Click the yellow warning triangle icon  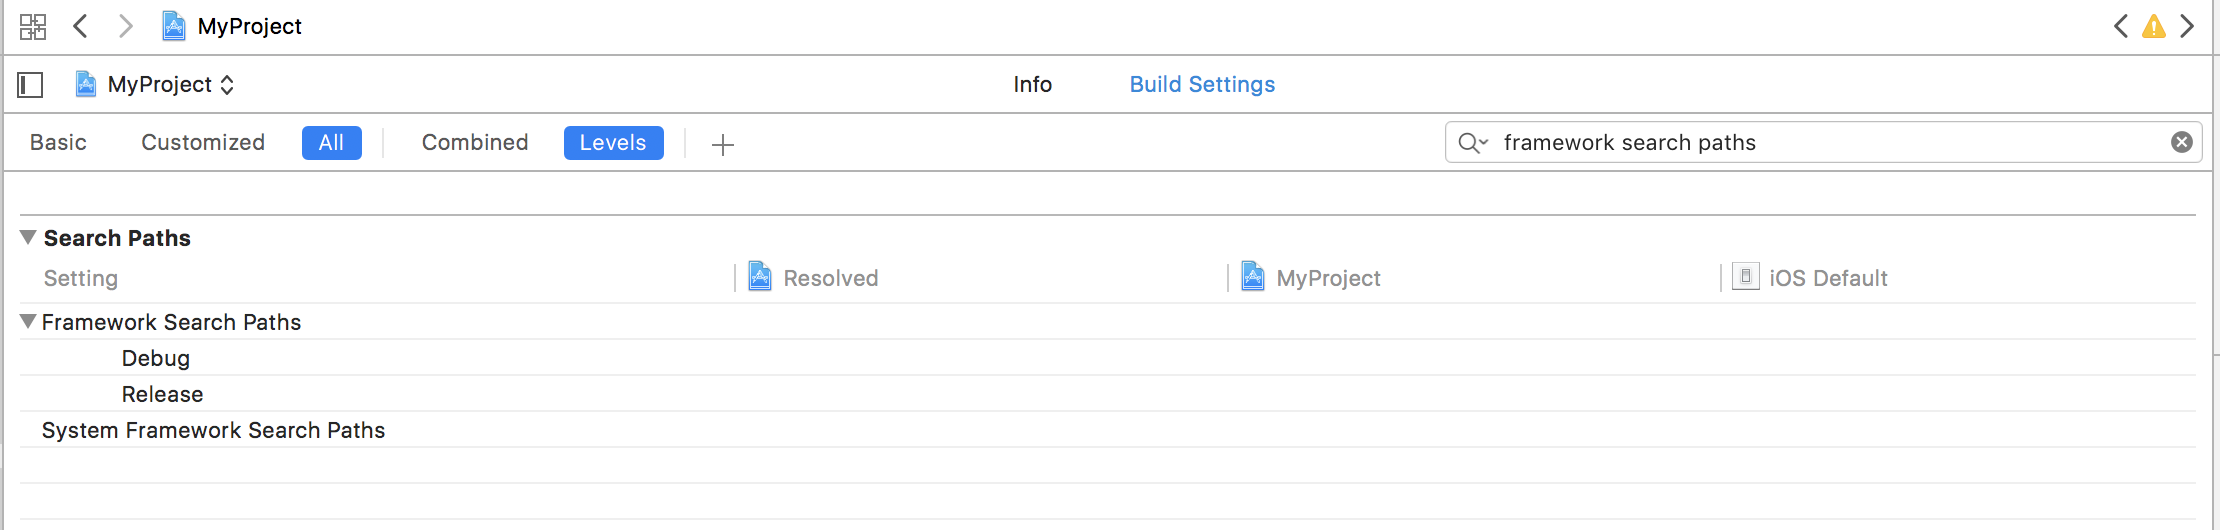coord(2154,26)
